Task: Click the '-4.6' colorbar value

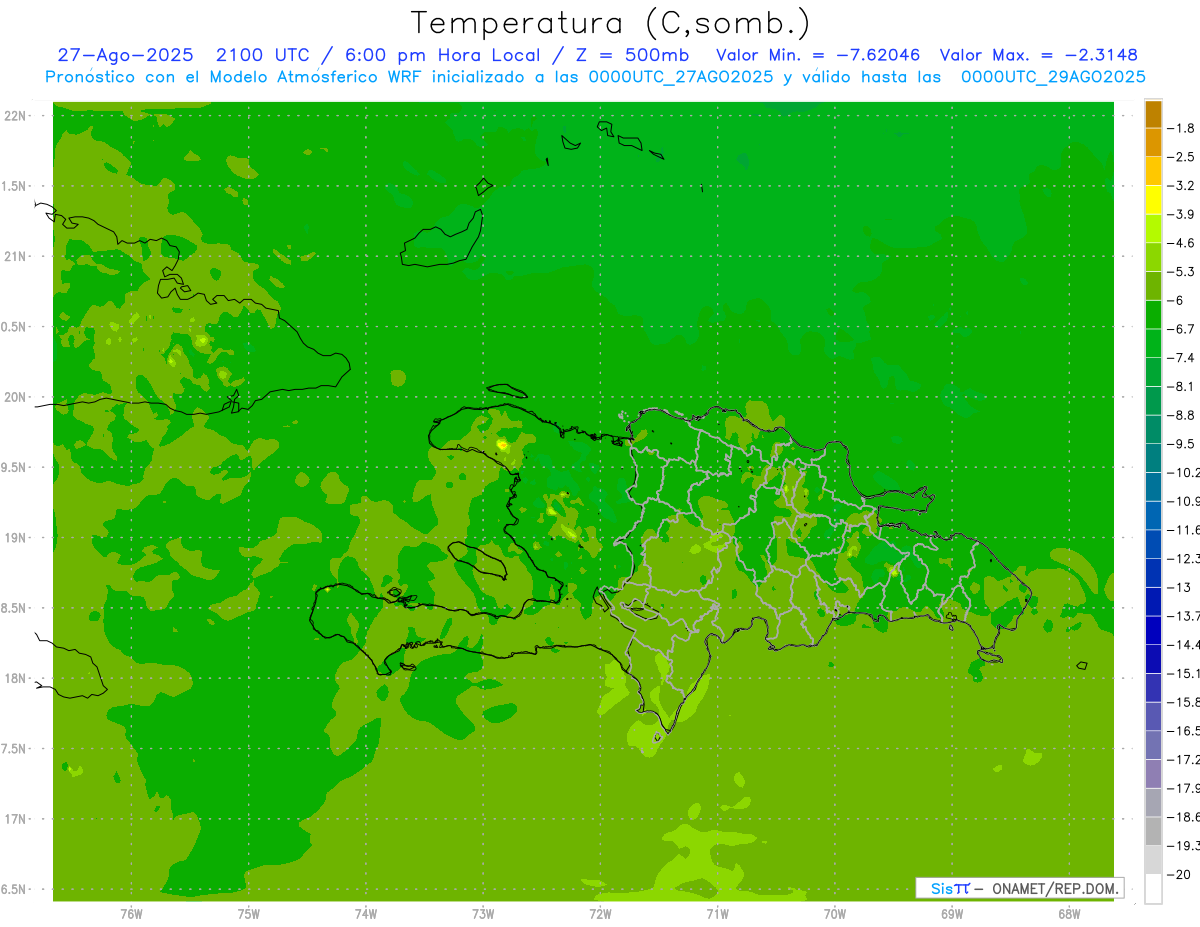Action: tap(1182, 243)
